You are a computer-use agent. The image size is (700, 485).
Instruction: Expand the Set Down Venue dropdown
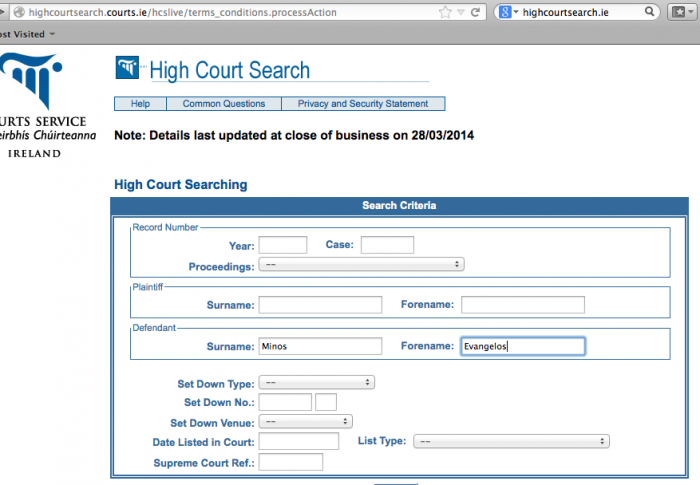(305, 422)
